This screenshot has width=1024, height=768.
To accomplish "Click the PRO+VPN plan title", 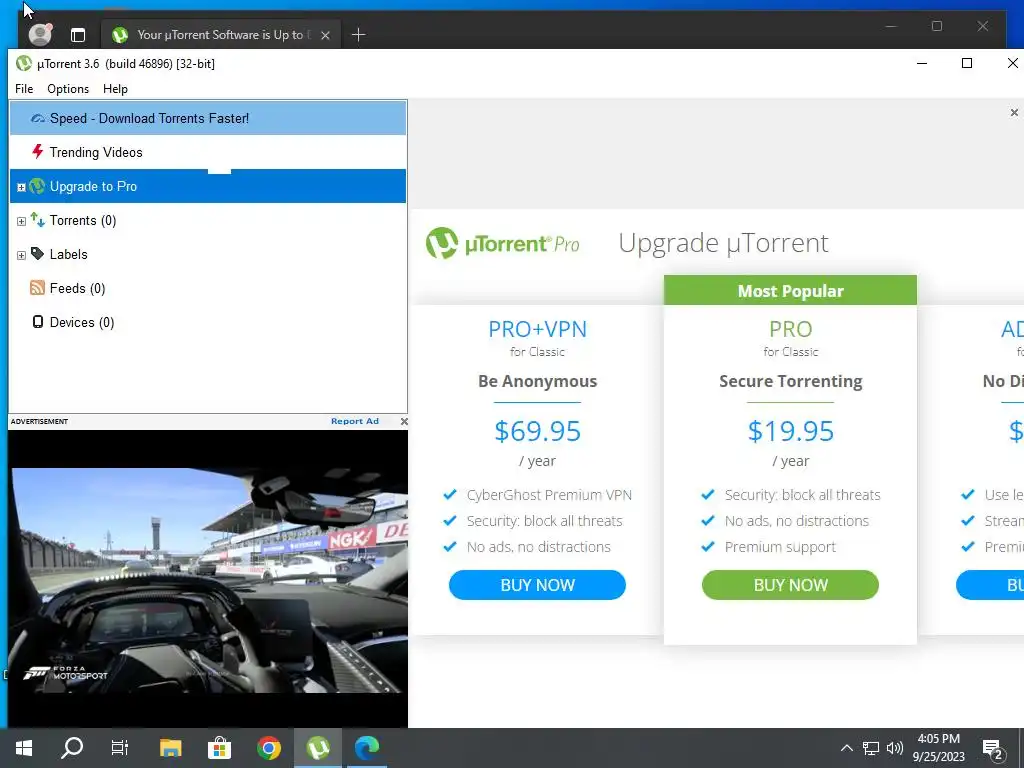I will coord(537,329).
